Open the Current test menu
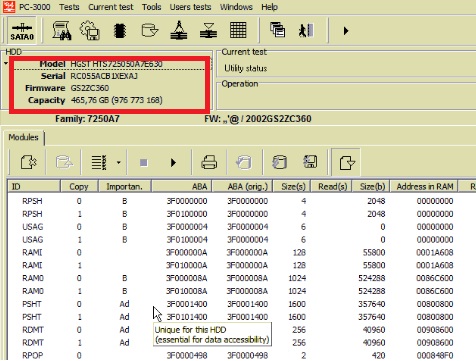 pos(111,7)
